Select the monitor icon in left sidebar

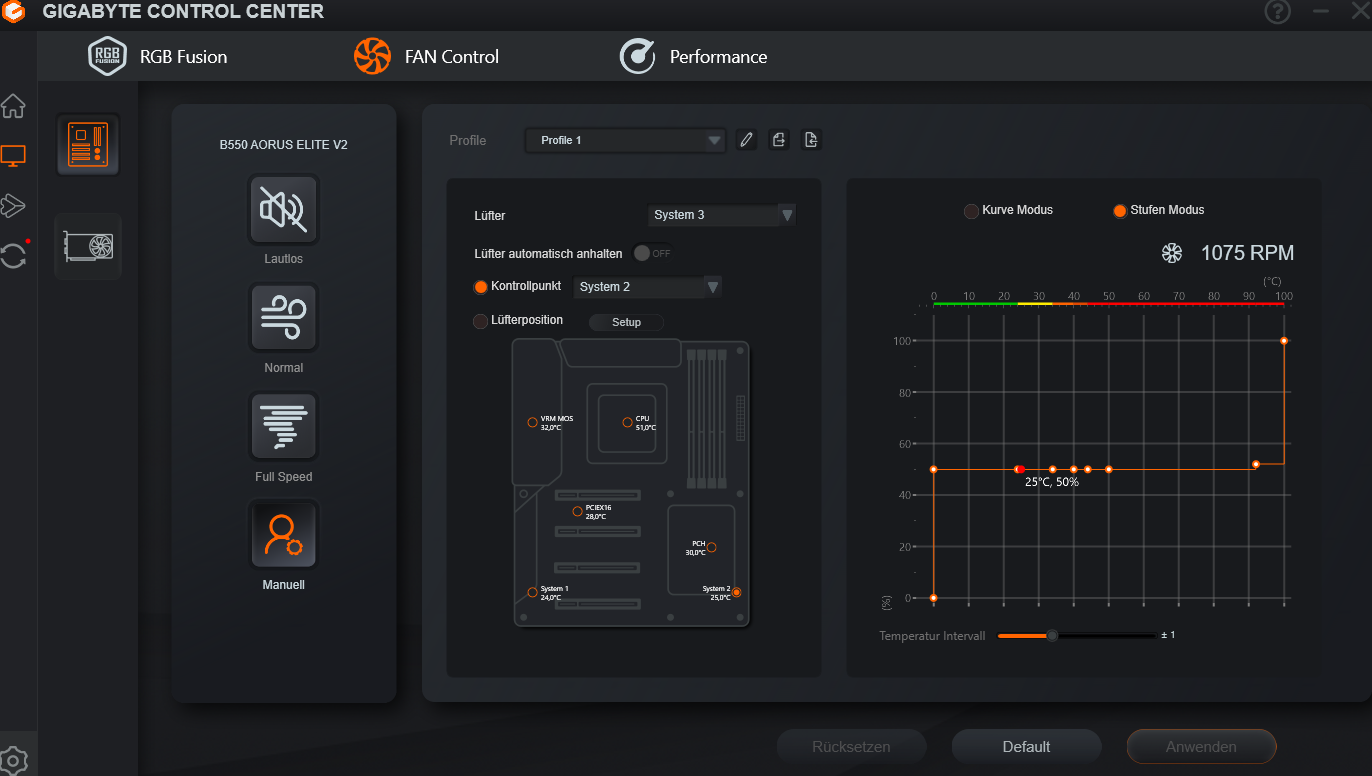point(13,155)
